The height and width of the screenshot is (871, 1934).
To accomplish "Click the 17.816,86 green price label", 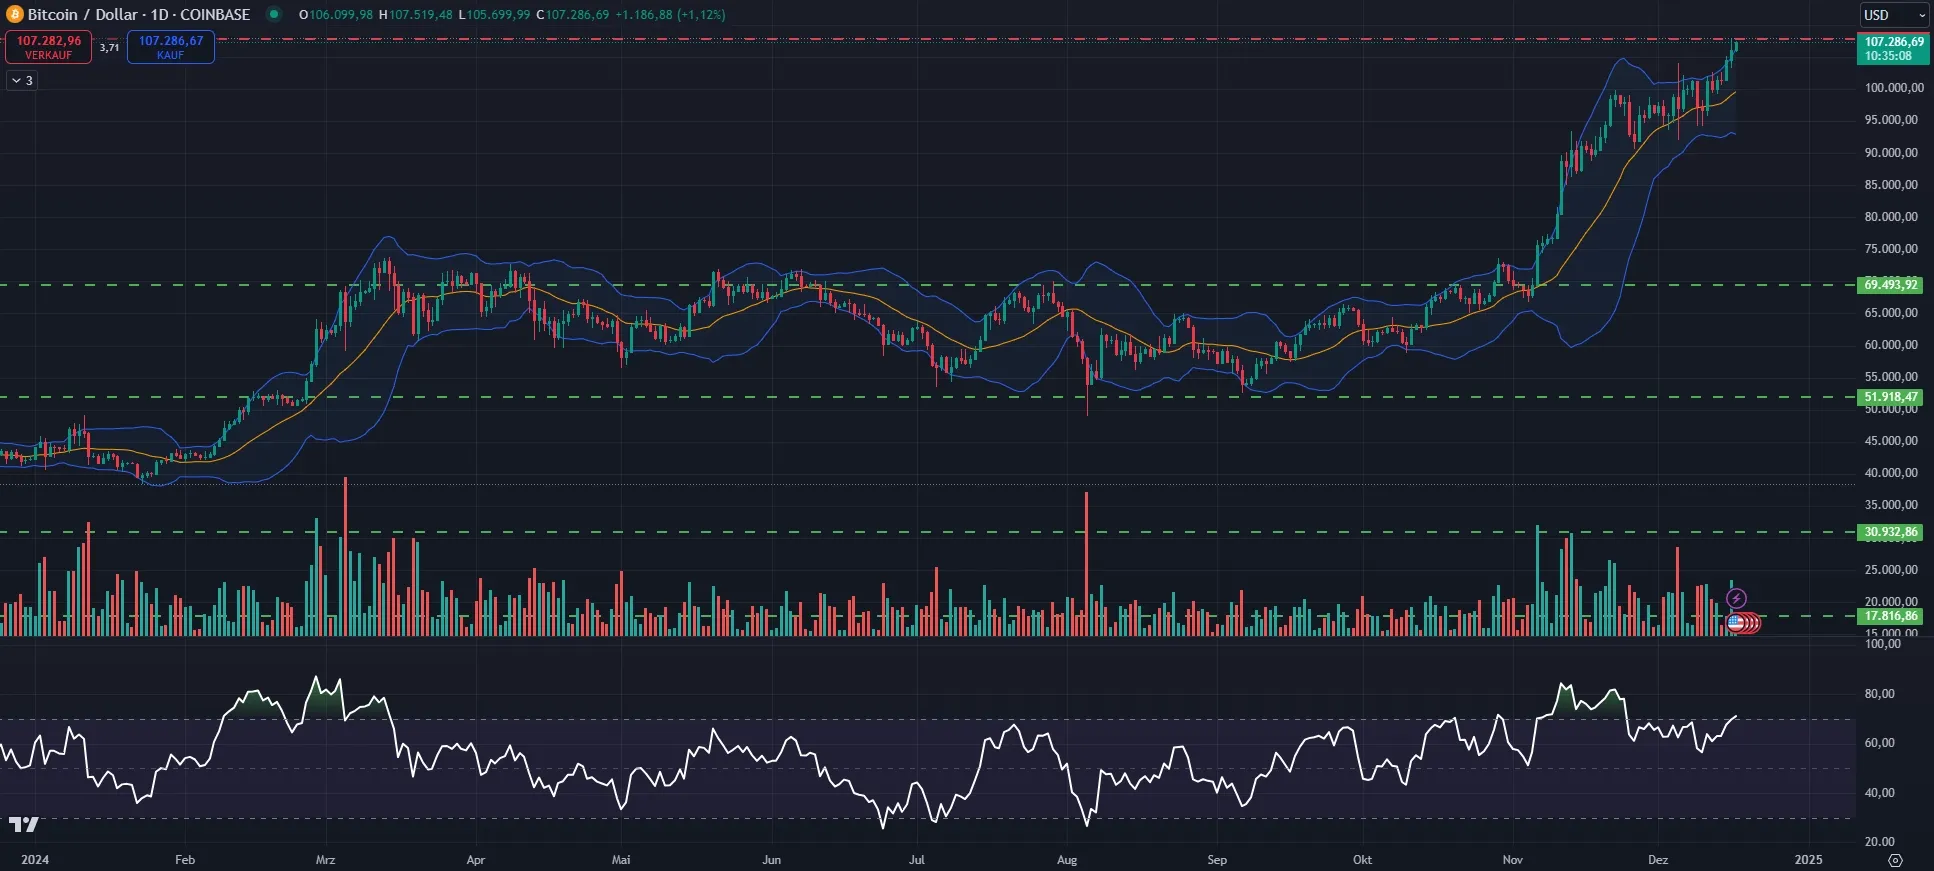I will [x=1890, y=616].
